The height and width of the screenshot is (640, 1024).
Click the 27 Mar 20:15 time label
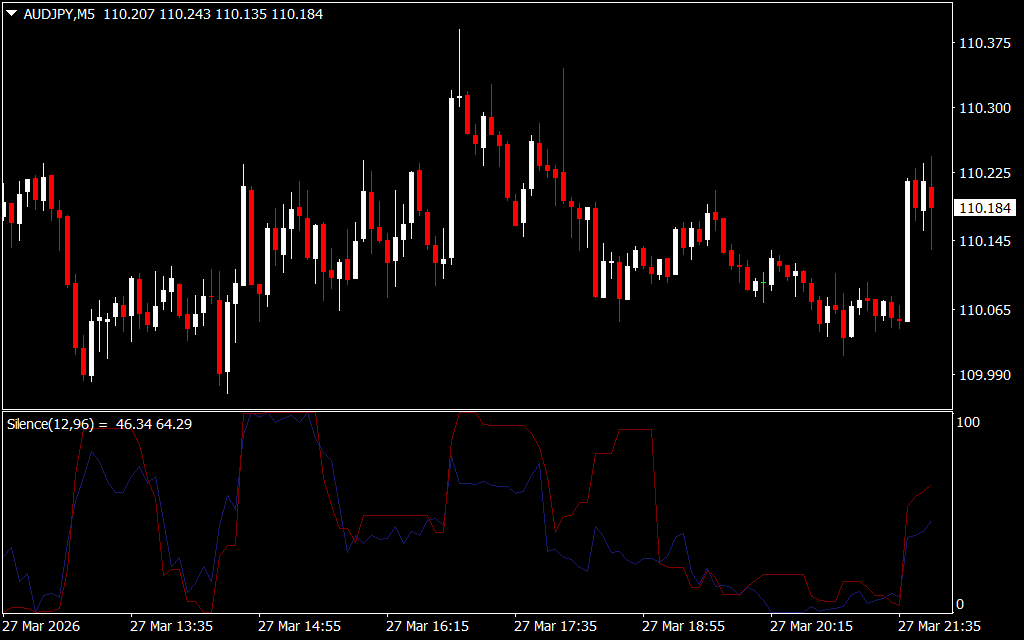pyautogui.click(x=811, y=626)
